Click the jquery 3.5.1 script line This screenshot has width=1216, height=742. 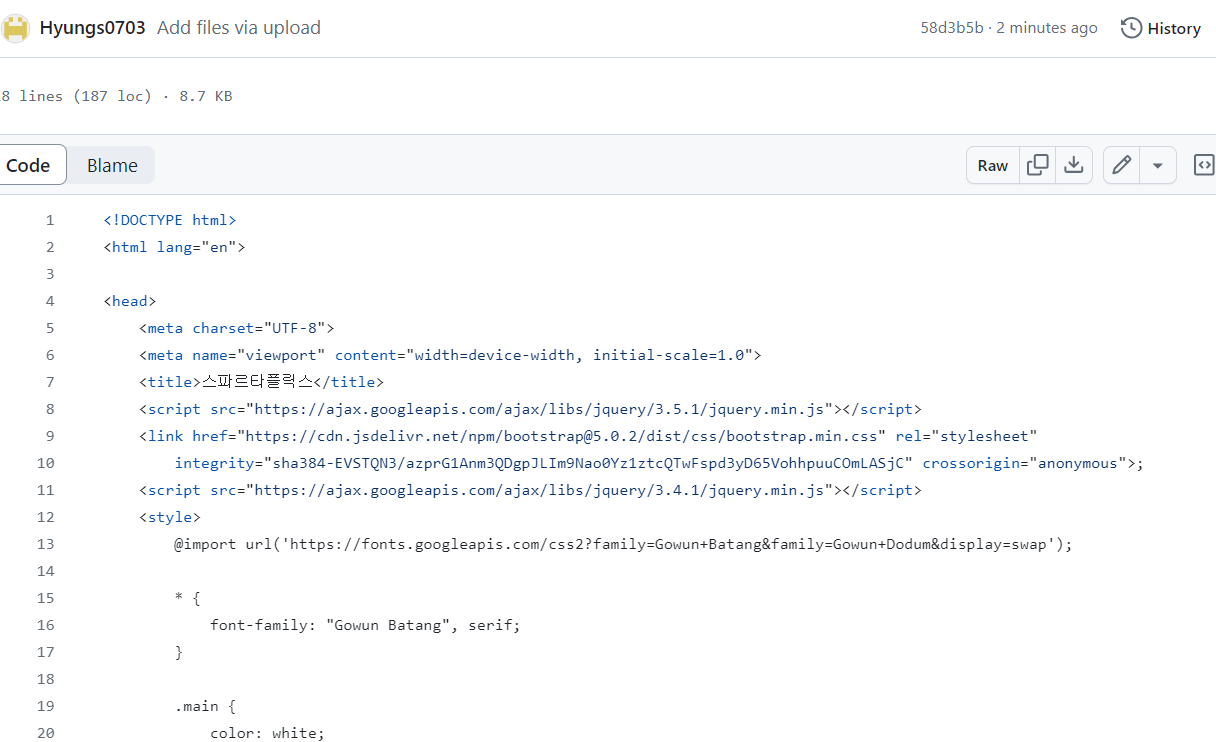point(530,409)
